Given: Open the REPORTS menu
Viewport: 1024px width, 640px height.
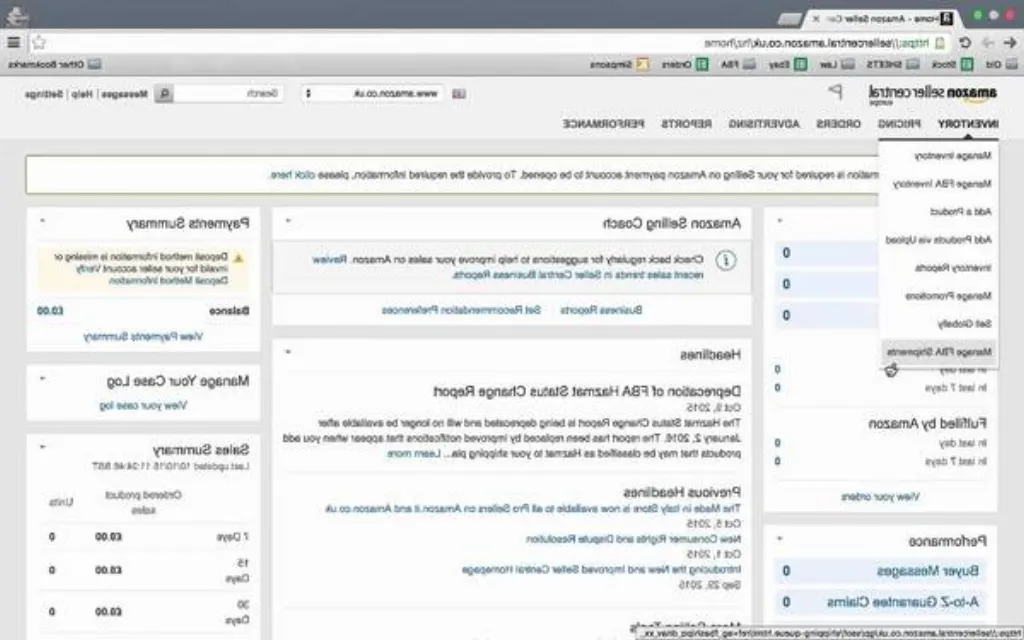Looking at the screenshot, I should point(686,123).
